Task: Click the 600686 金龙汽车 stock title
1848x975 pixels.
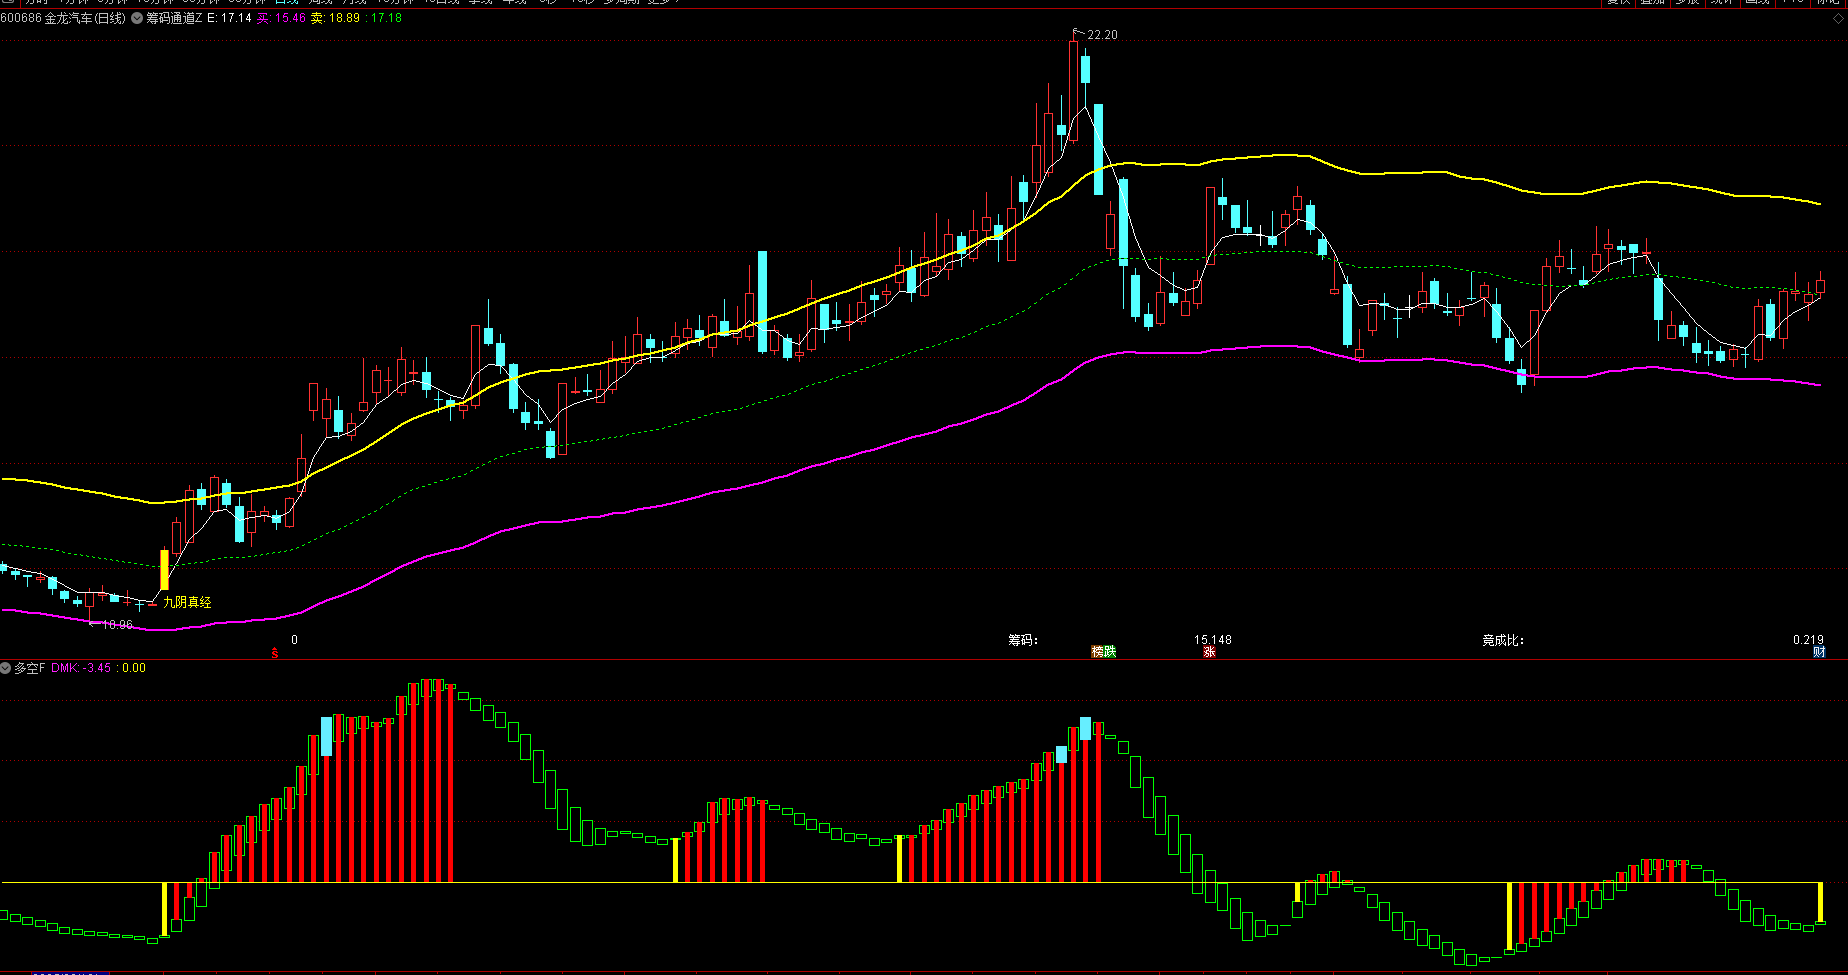Action: coord(63,18)
